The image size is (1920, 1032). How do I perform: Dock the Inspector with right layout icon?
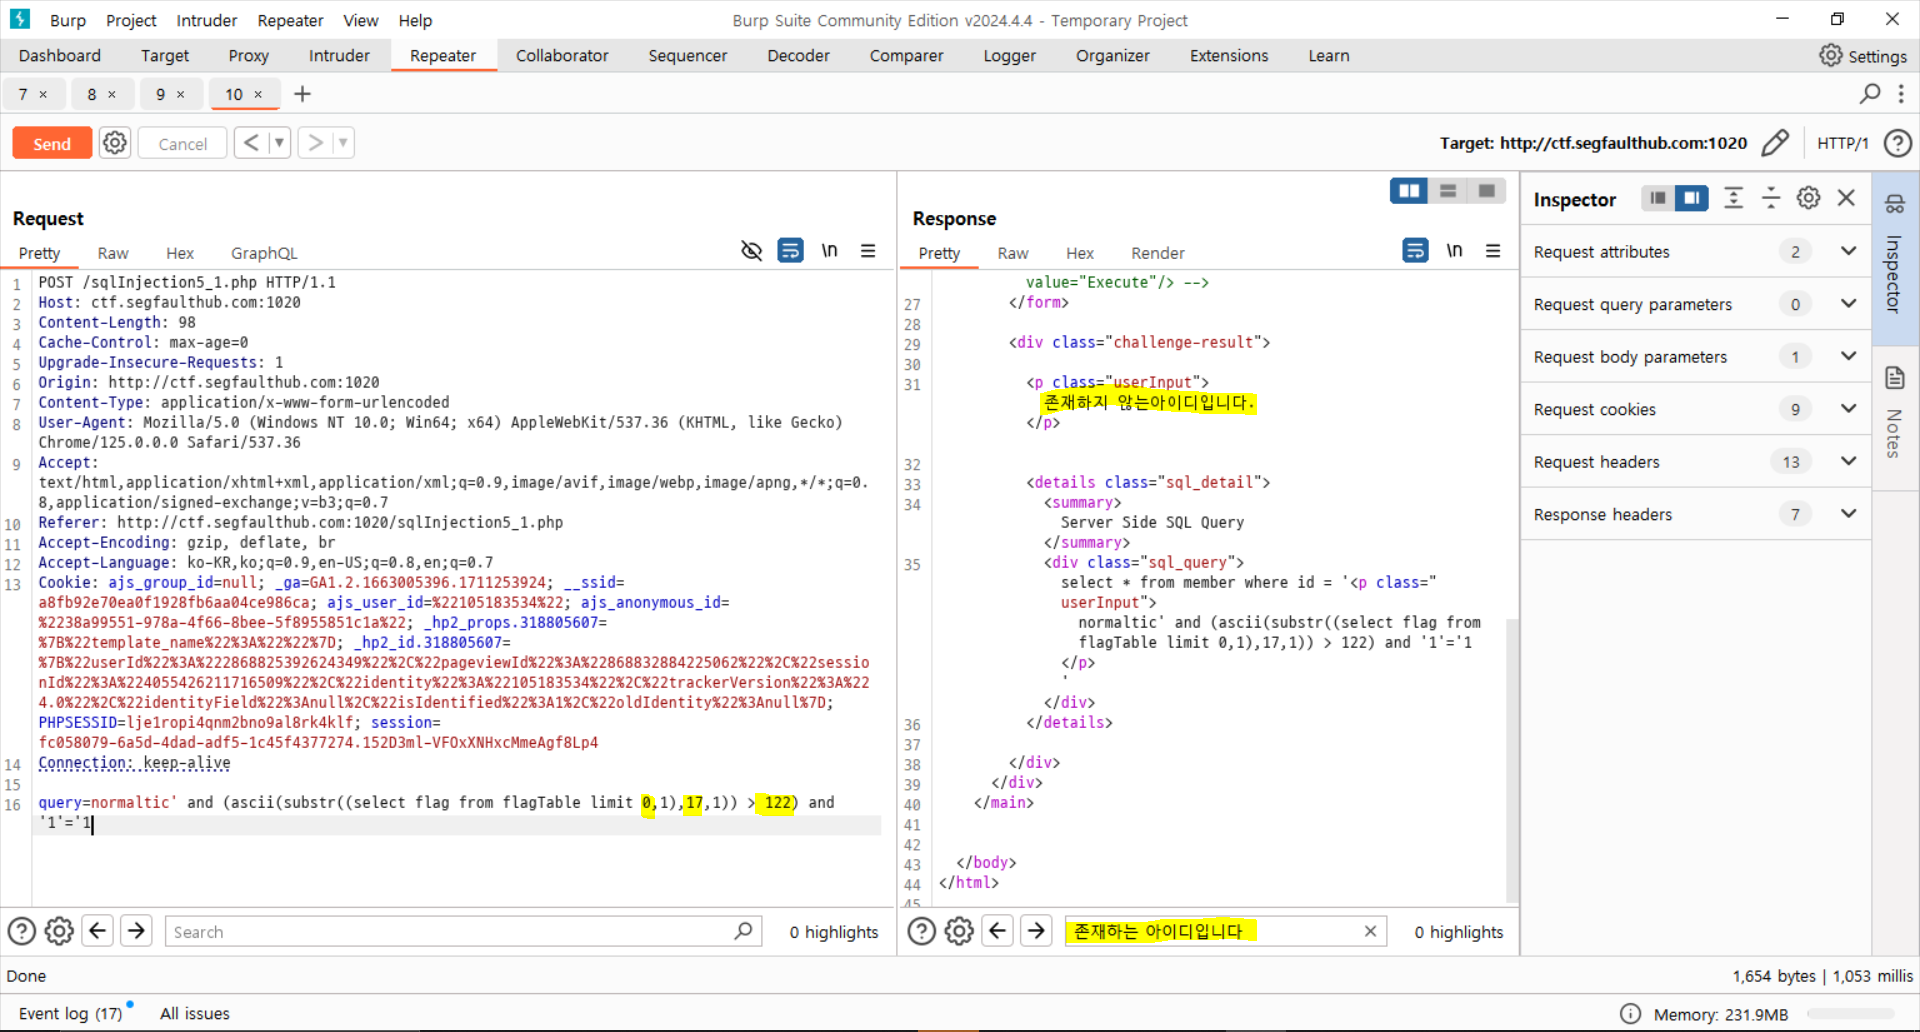coord(1691,198)
